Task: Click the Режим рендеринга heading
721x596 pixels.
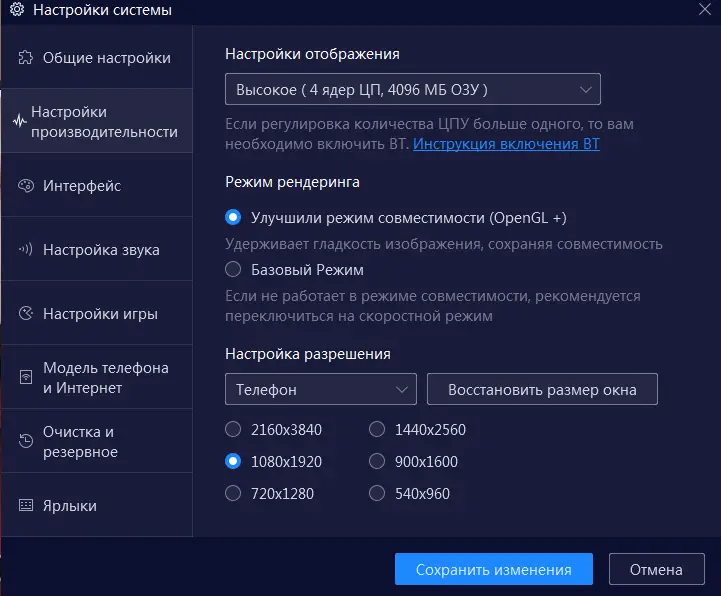Action: (x=292, y=182)
